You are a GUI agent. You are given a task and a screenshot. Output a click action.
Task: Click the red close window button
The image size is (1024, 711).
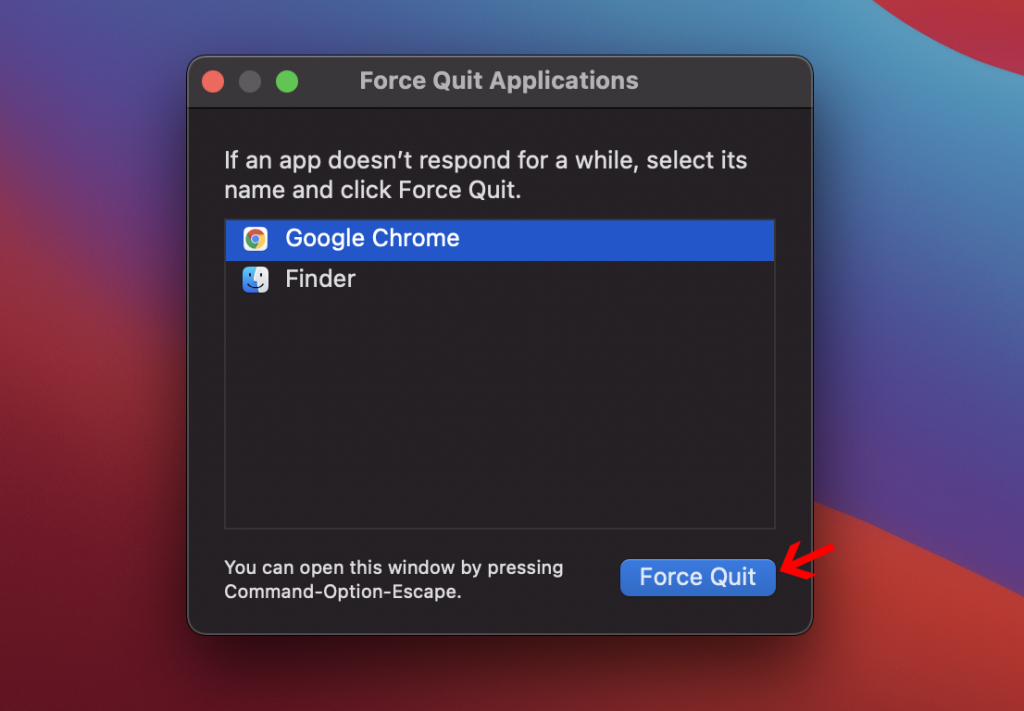pos(213,82)
